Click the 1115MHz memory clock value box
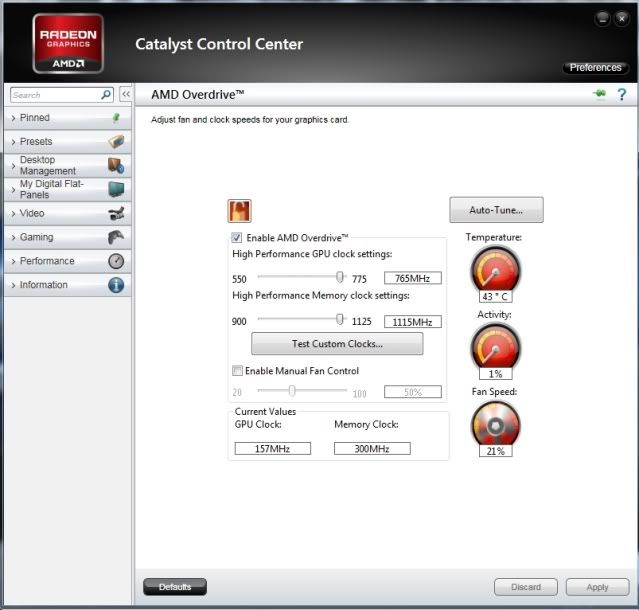 [412, 322]
